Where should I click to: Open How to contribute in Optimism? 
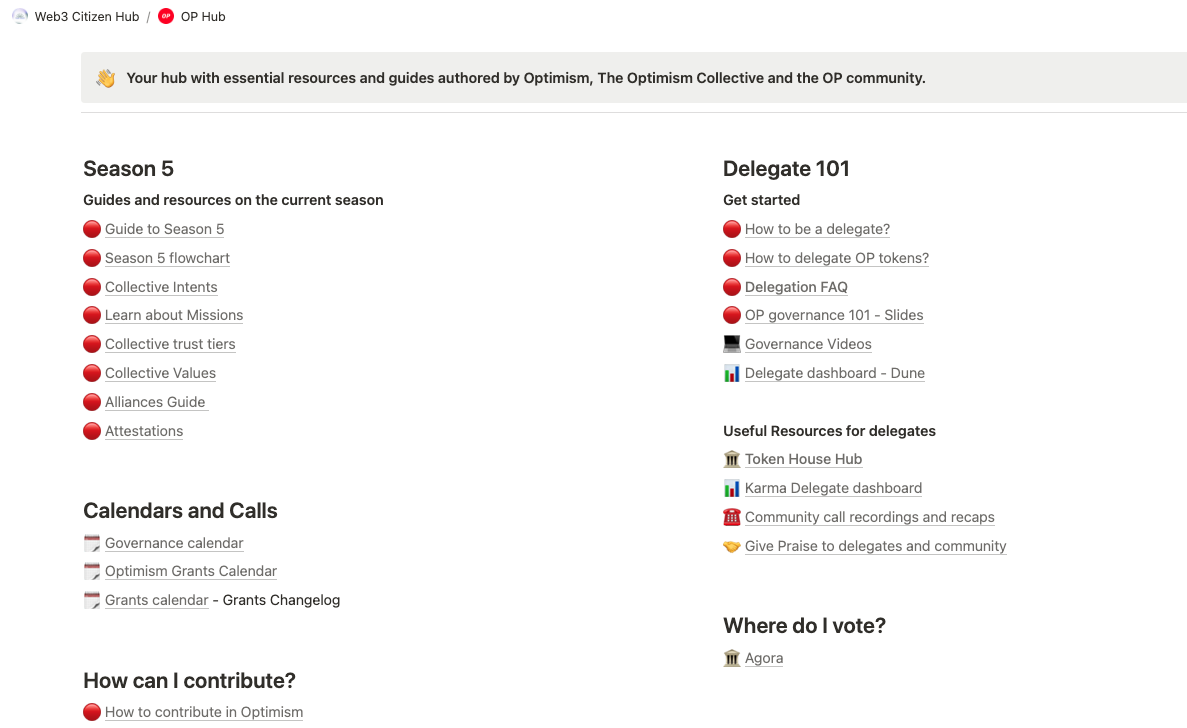[204, 712]
